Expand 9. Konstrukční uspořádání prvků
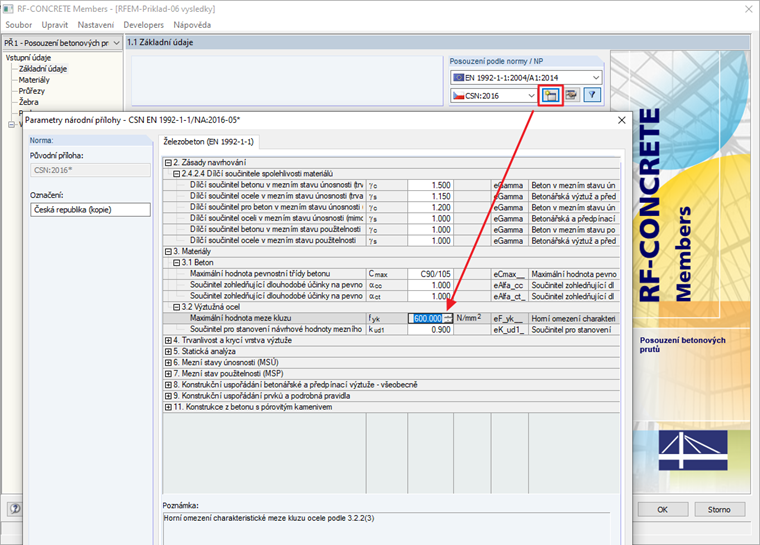 click(168, 396)
